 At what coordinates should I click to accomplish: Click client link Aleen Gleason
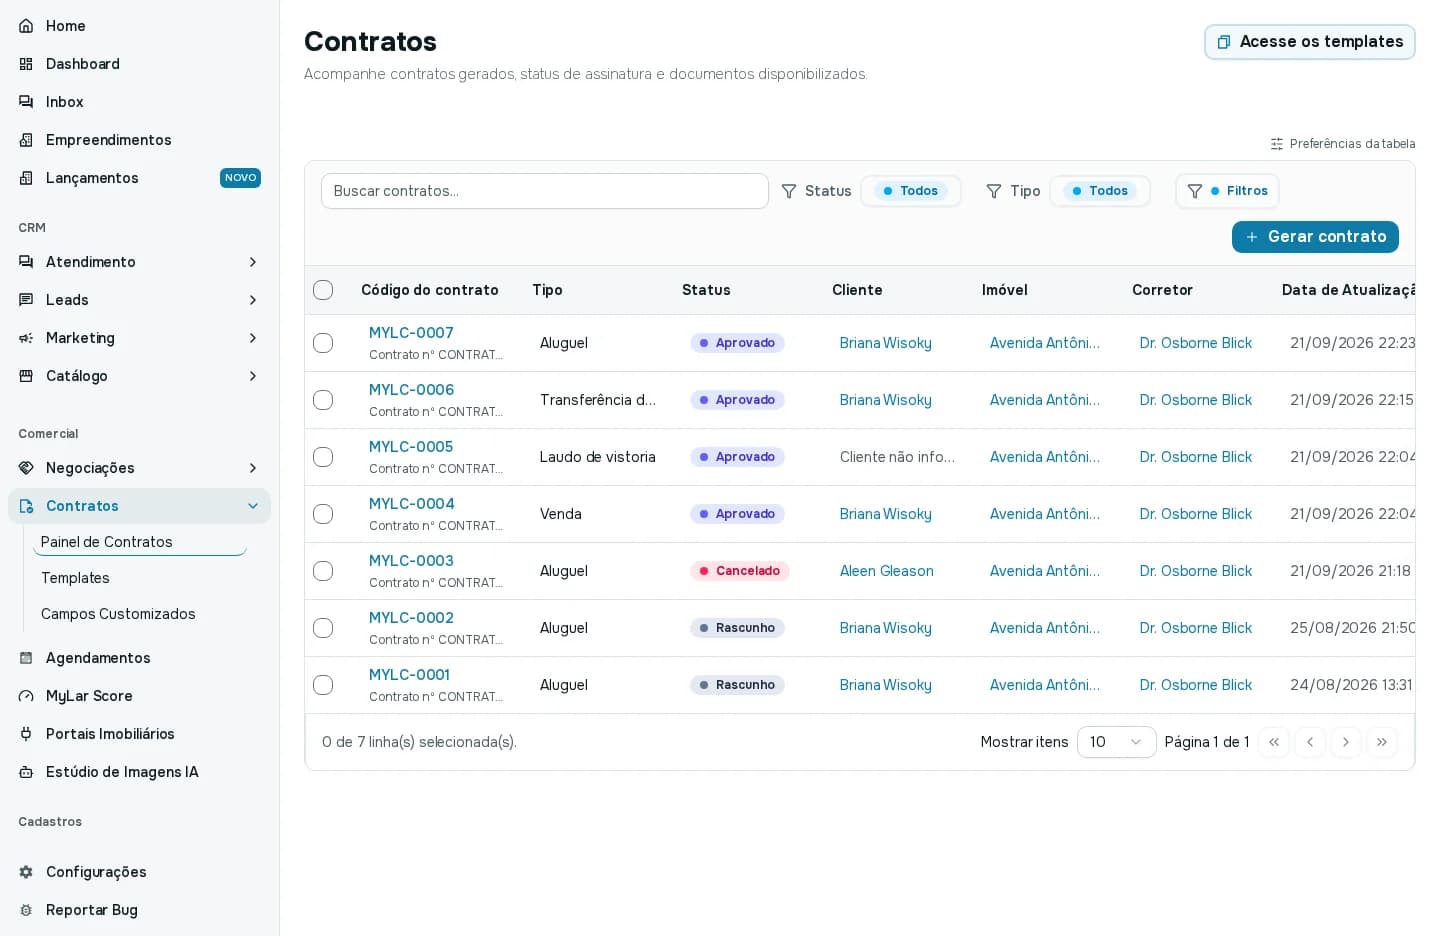pos(887,571)
